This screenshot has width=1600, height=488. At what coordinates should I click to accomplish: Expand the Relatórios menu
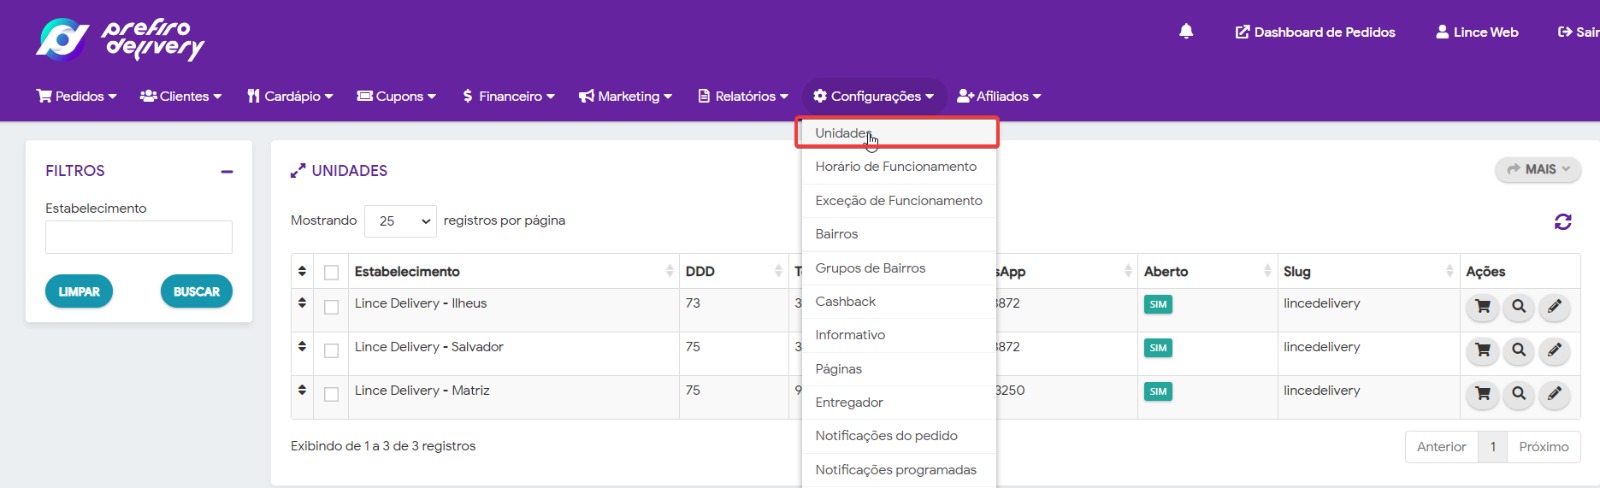click(x=743, y=96)
